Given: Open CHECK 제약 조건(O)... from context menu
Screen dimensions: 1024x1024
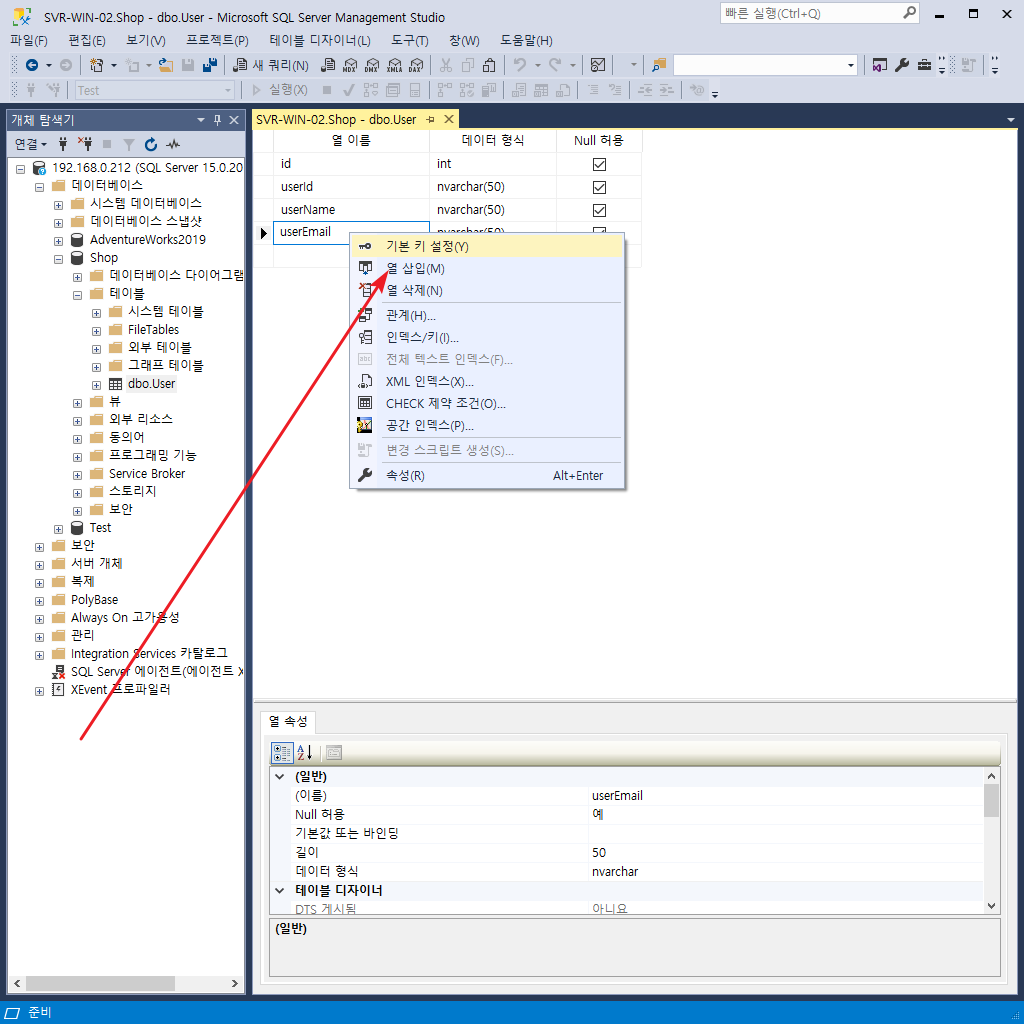Looking at the screenshot, I should click(487, 404).
